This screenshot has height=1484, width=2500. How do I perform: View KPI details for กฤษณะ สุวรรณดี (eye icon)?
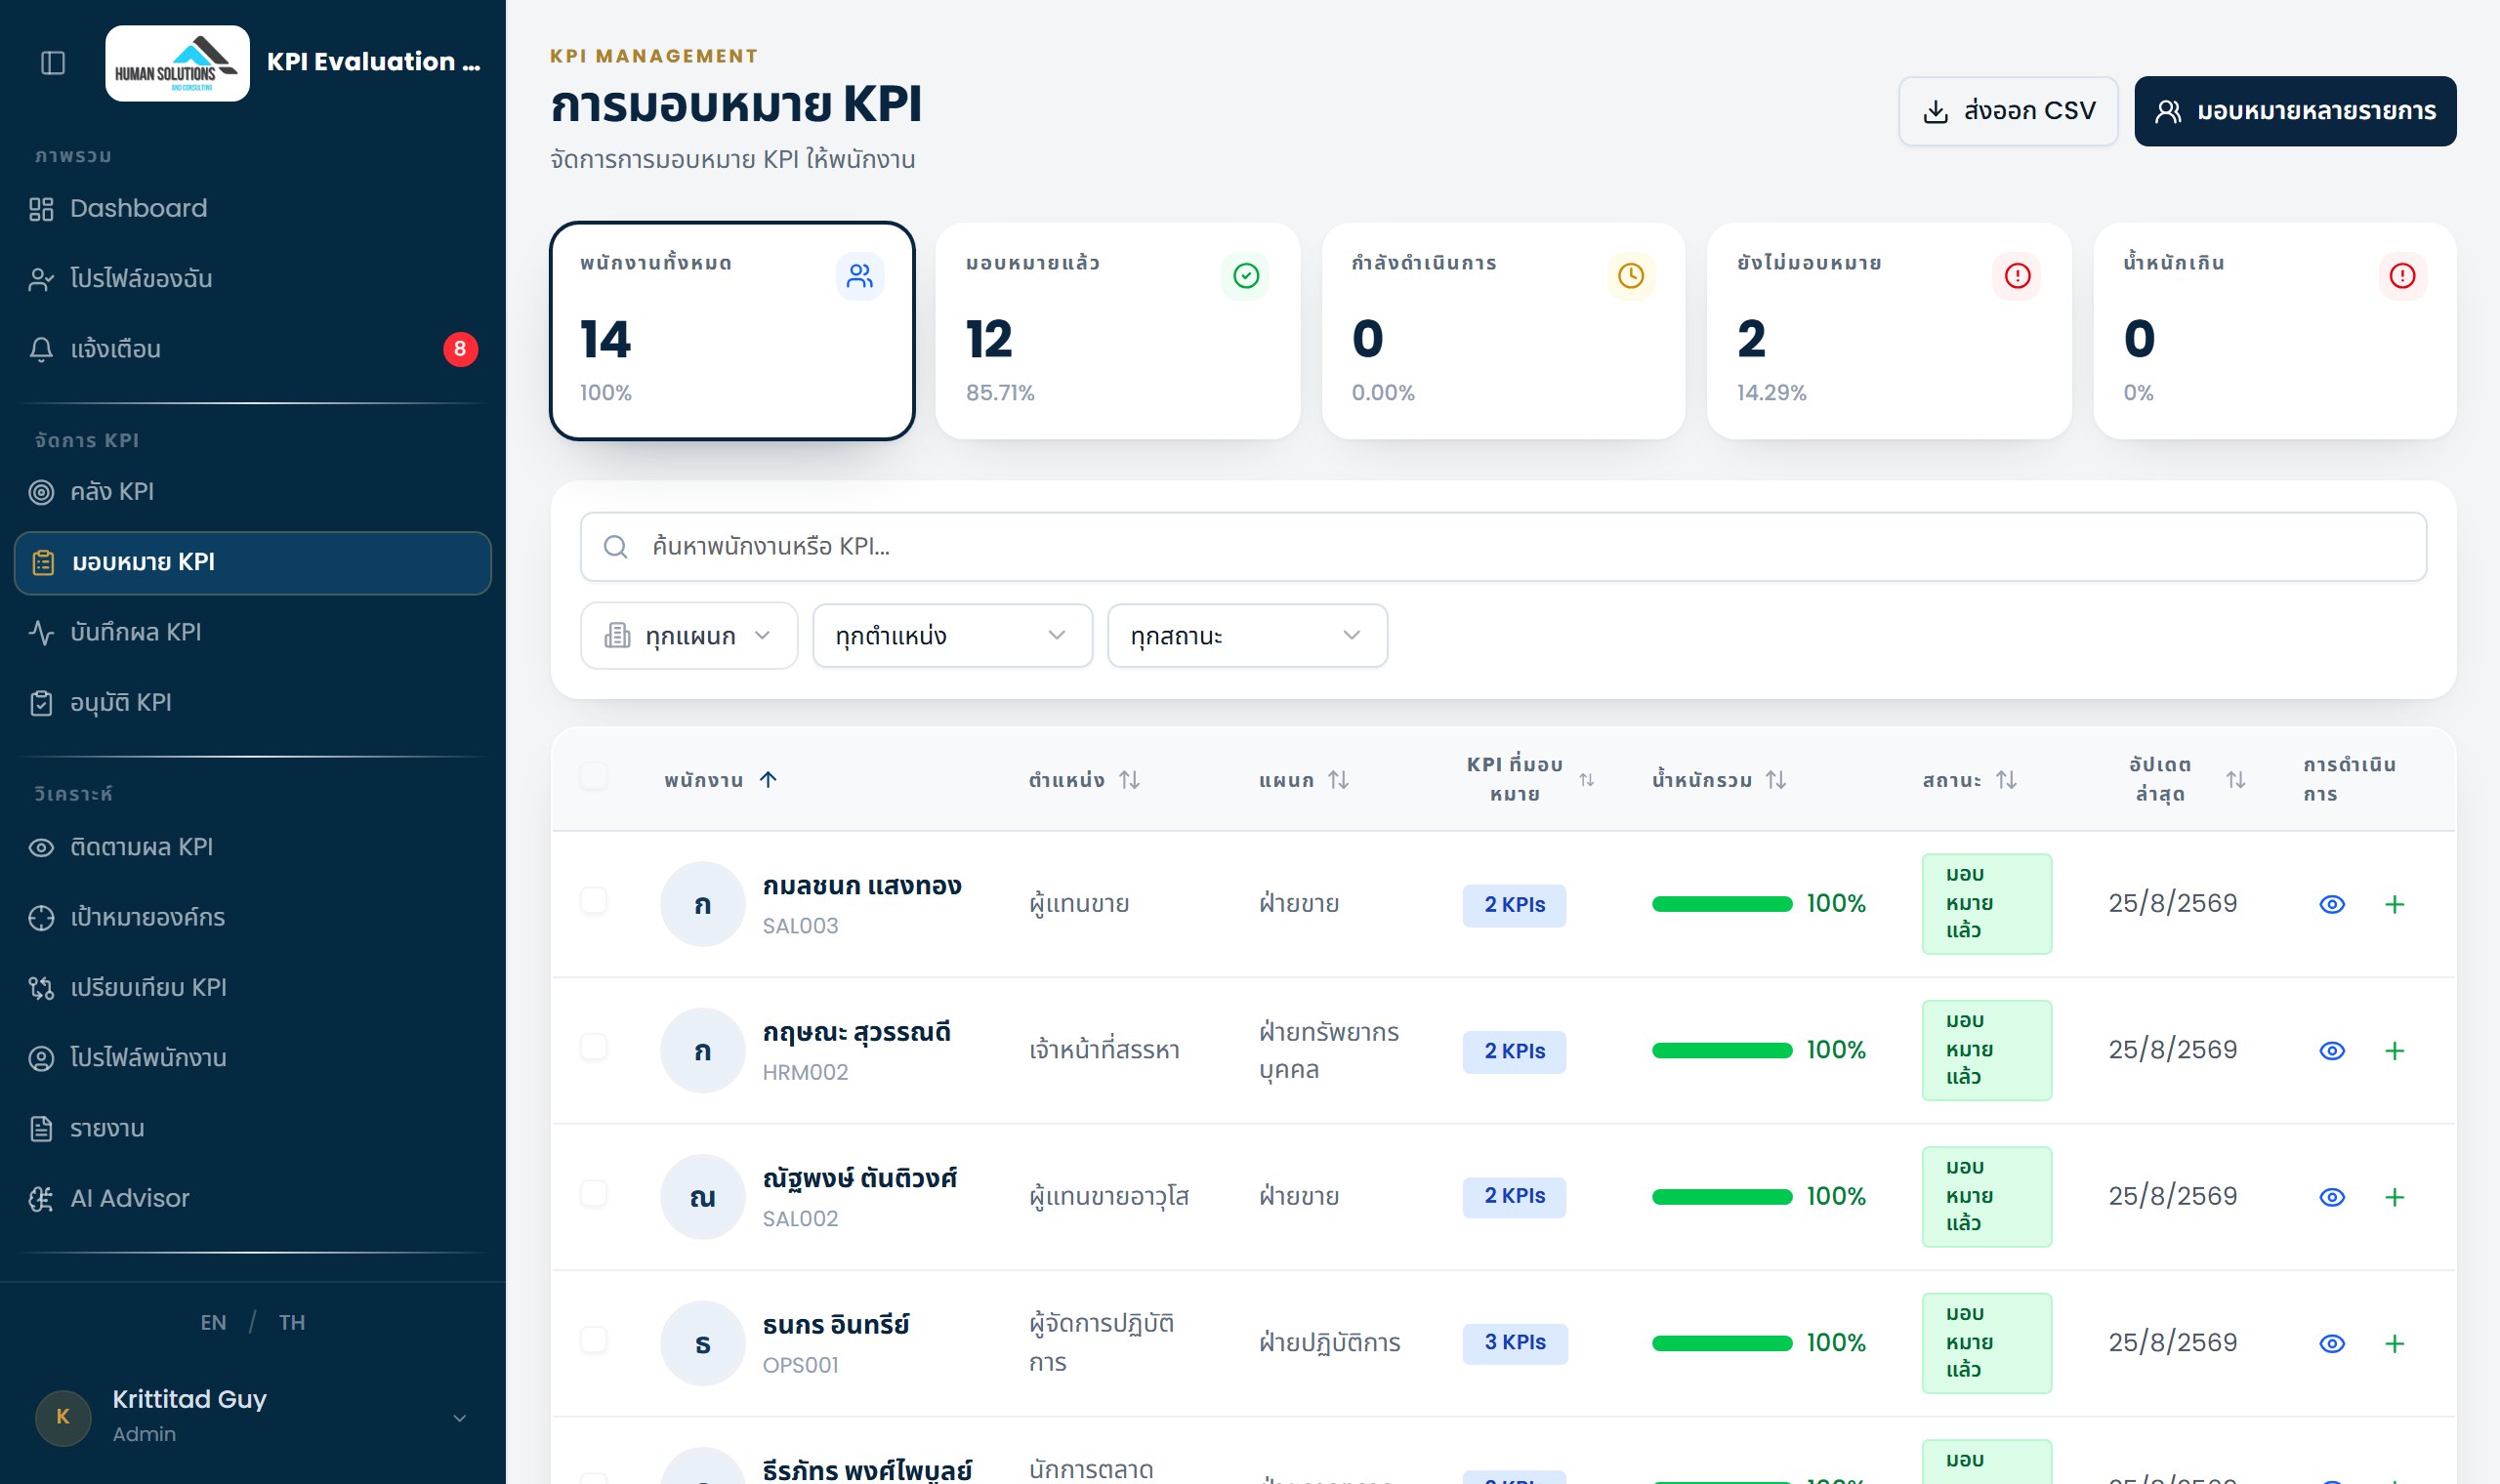coord(2332,1051)
